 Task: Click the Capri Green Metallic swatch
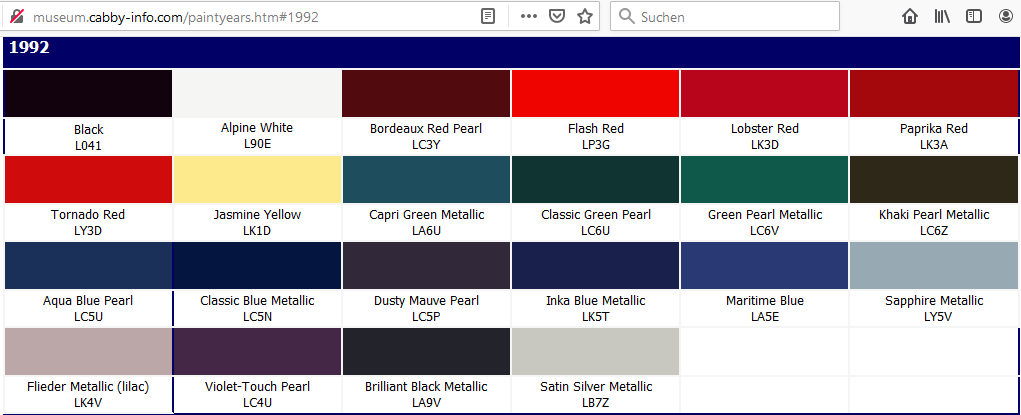426,180
